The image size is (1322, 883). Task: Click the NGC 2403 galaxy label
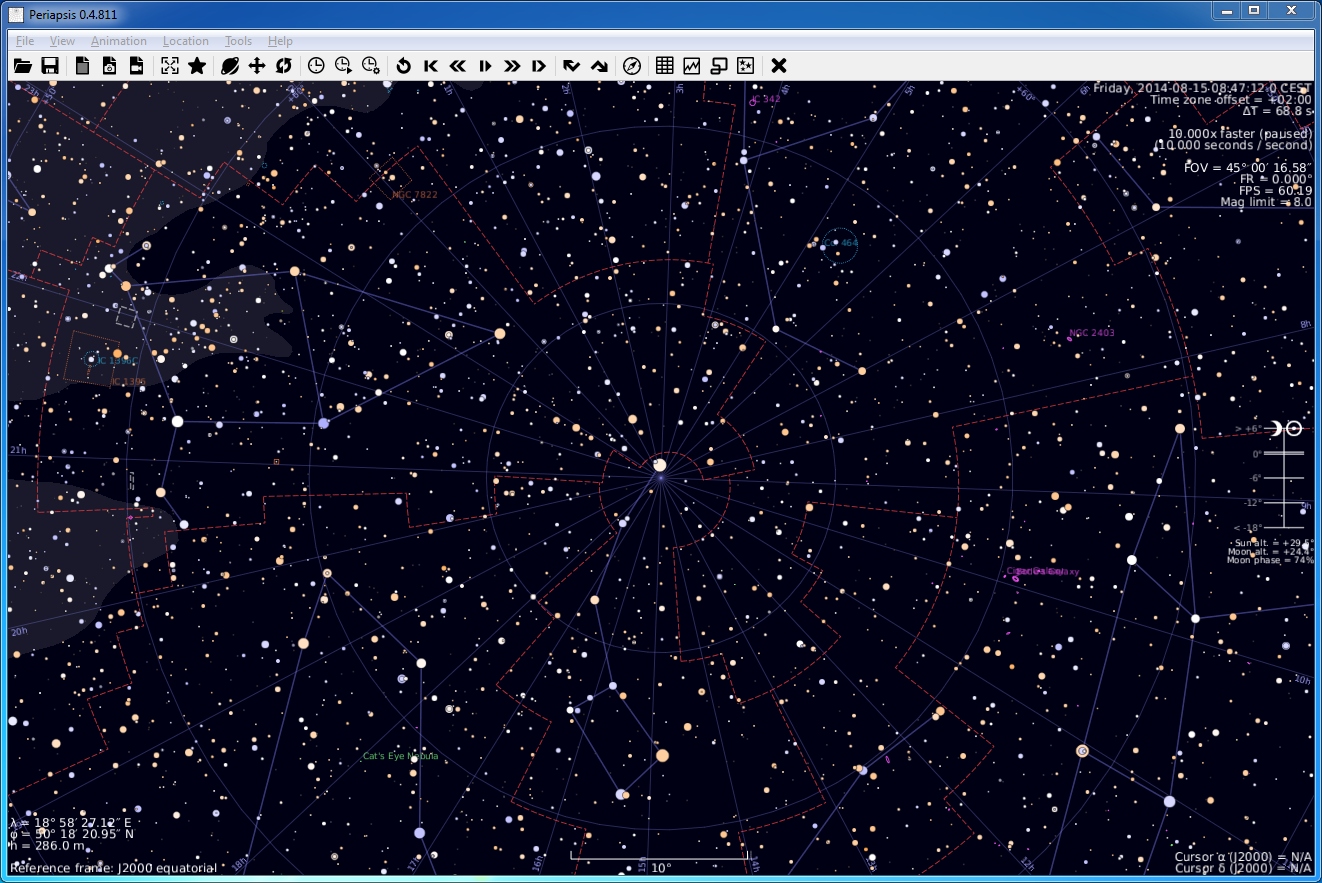[1091, 333]
